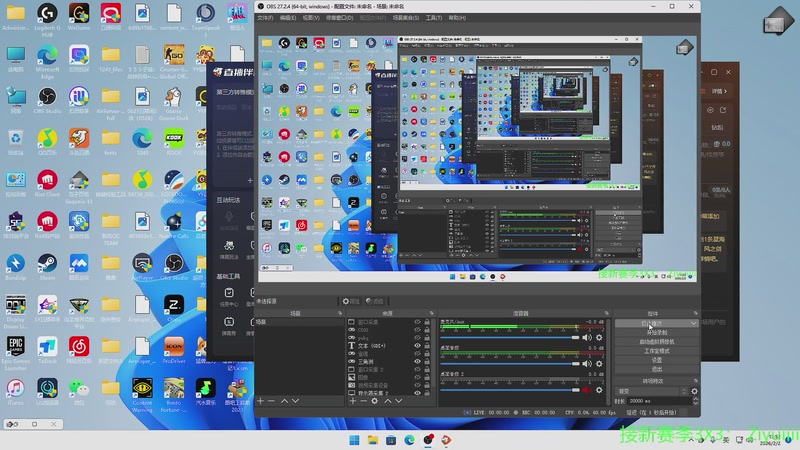Toggle visibility eye of 窗口采集 2 source
Screen dimensions: 800x450
(417, 369)
